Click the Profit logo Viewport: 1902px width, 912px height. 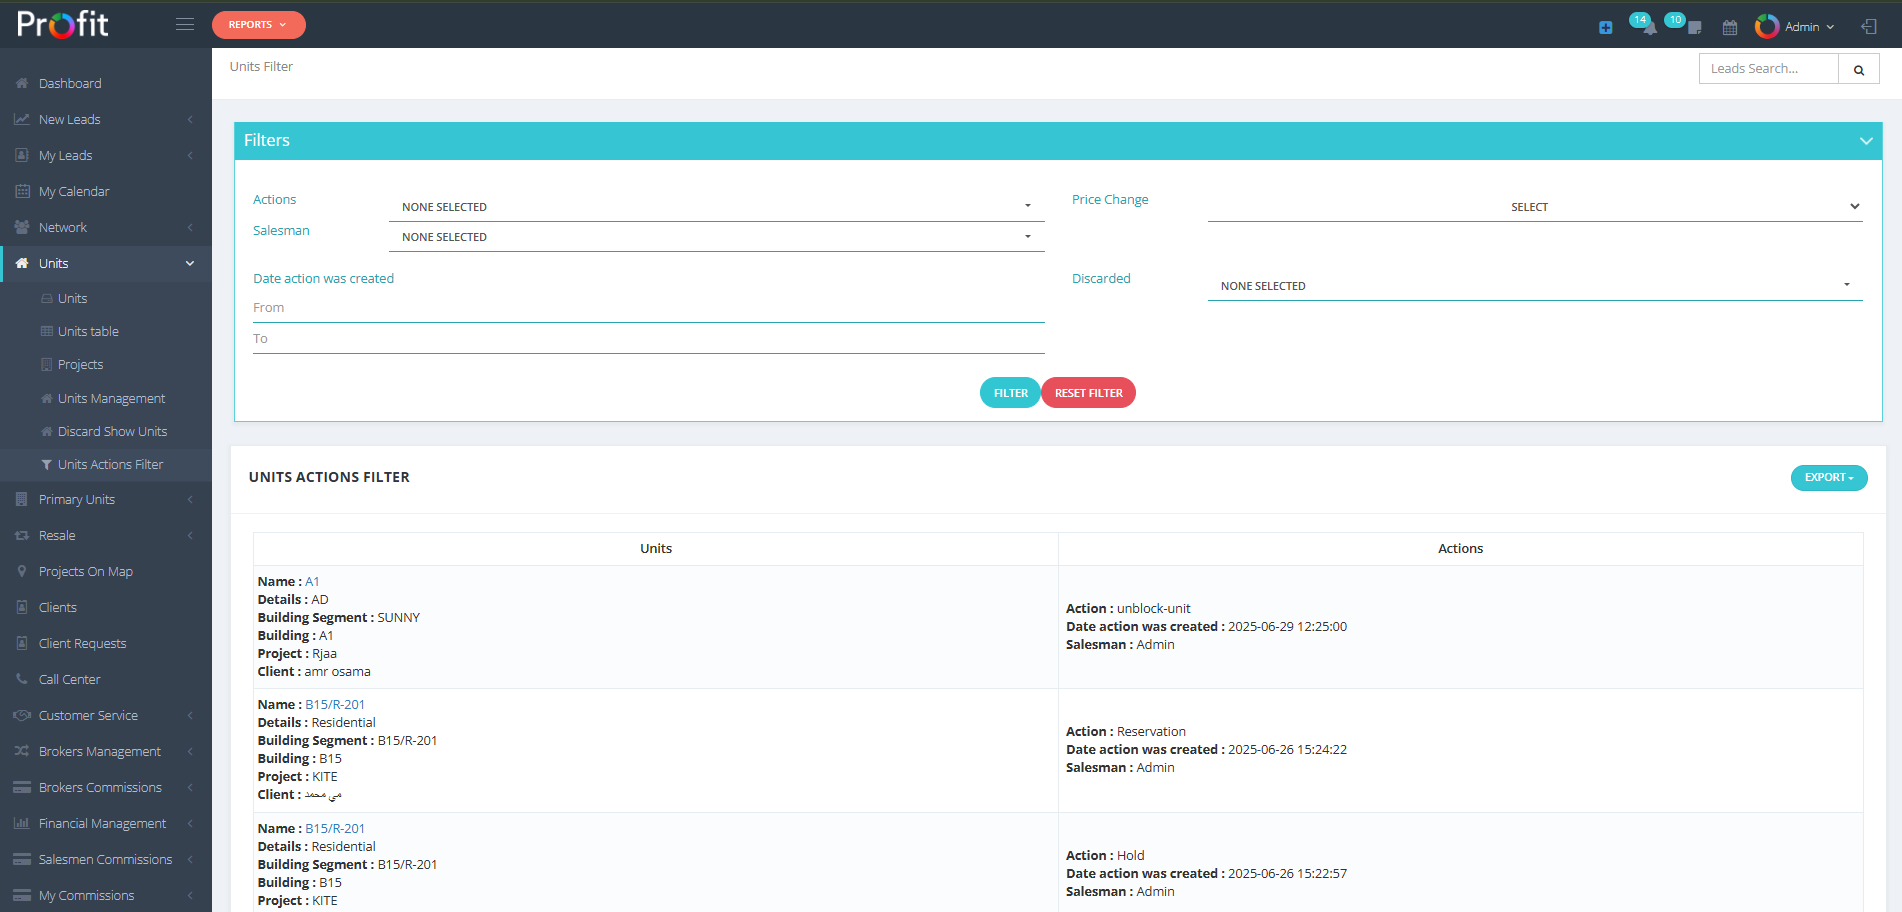click(x=63, y=24)
